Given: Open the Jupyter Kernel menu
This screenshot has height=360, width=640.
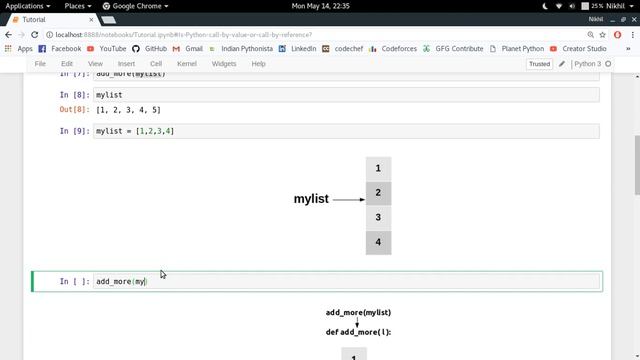Looking at the screenshot, I should pyautogui.click(x=187, y=64).
